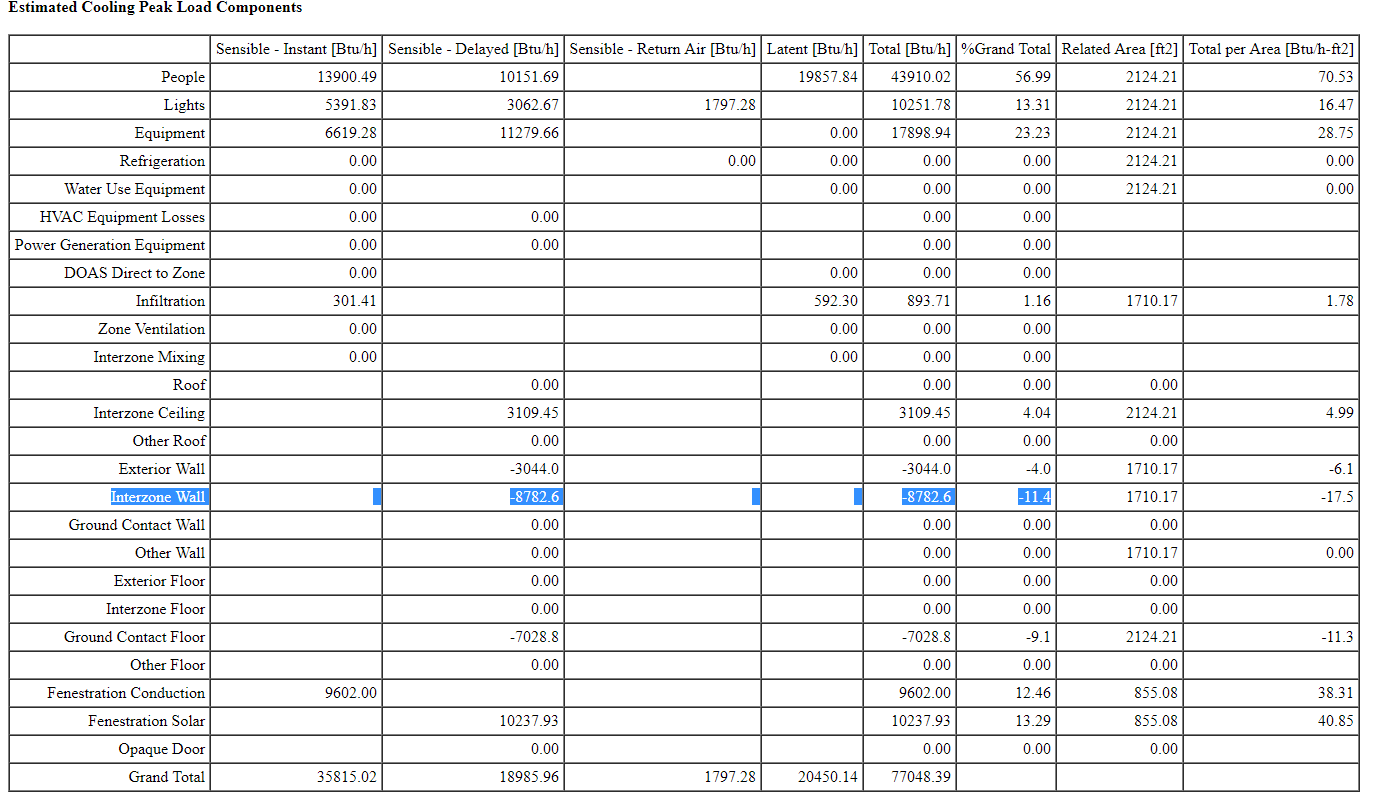Click the Other Wall row label

(x=170, y=553)
